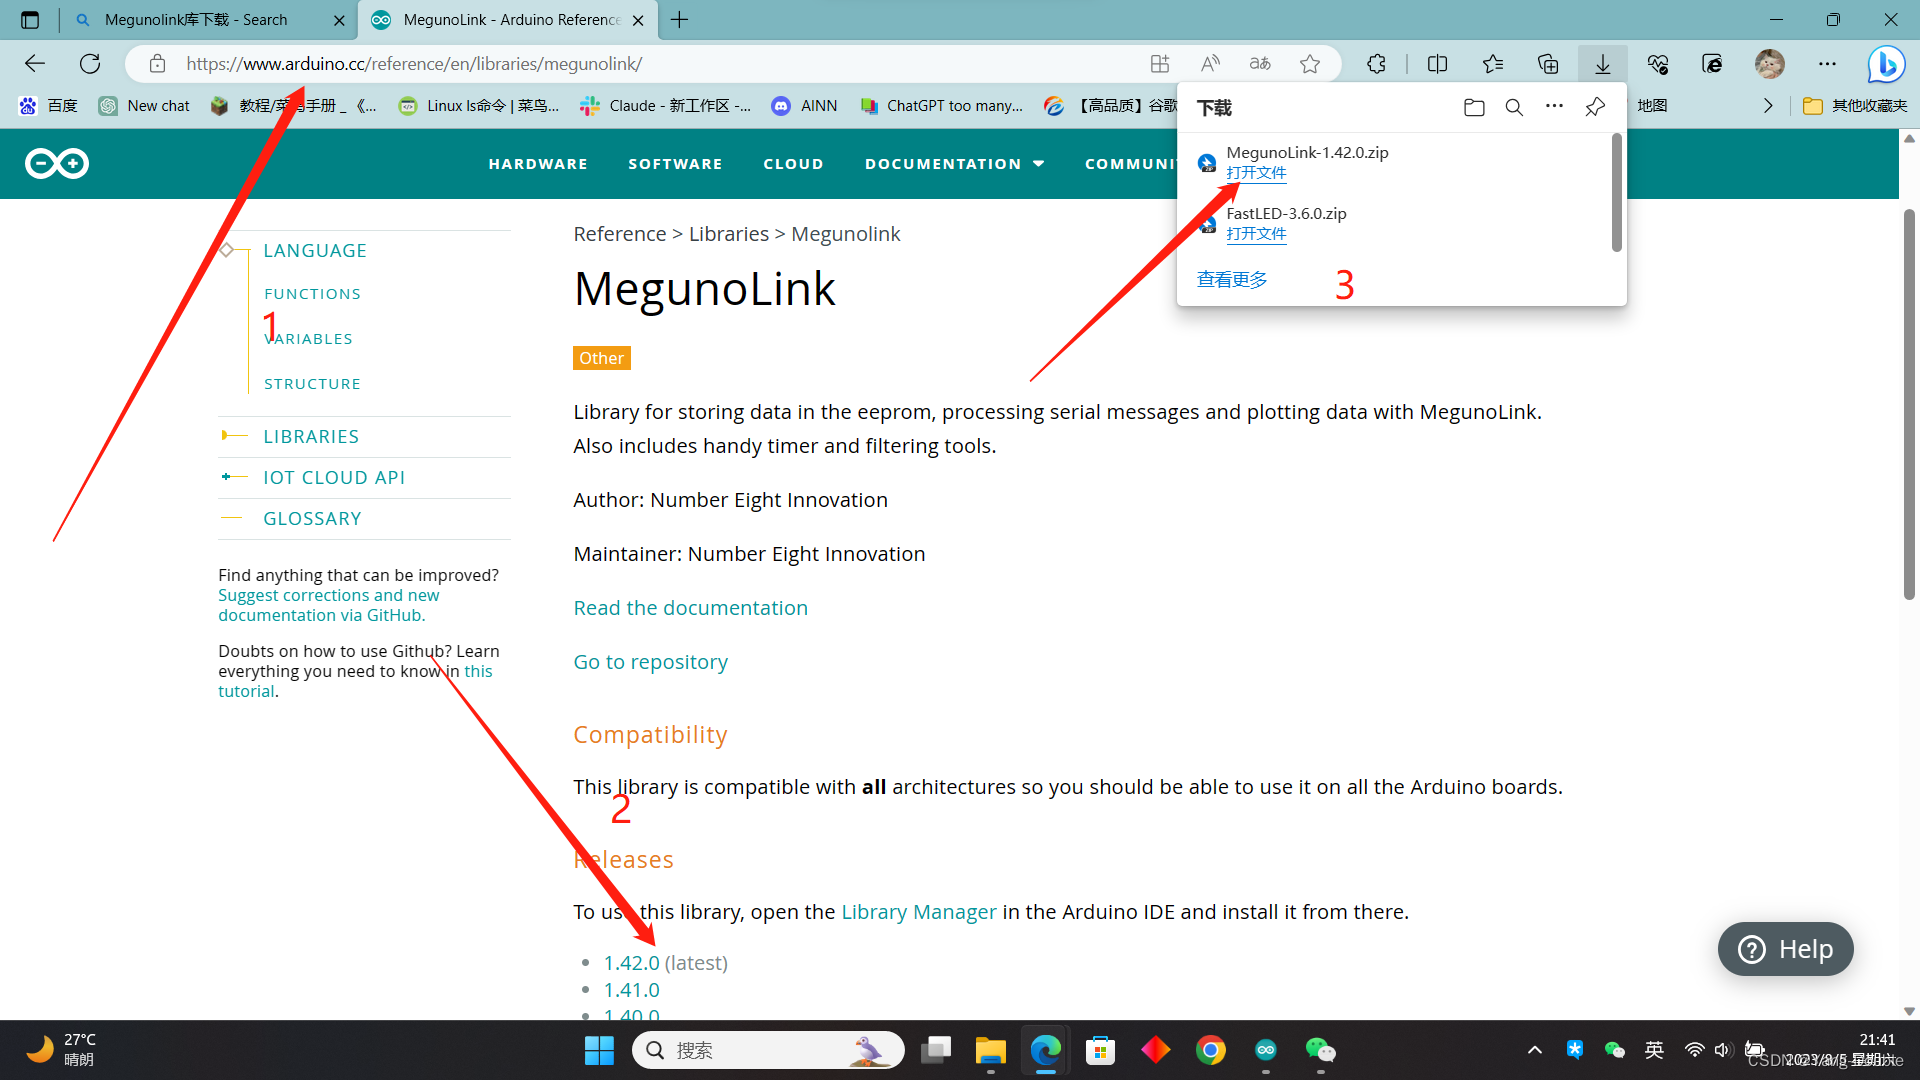Viewport: 1920px width, 1080px height.
Task: Pin the downloads panel
Action: (1595, 107)
